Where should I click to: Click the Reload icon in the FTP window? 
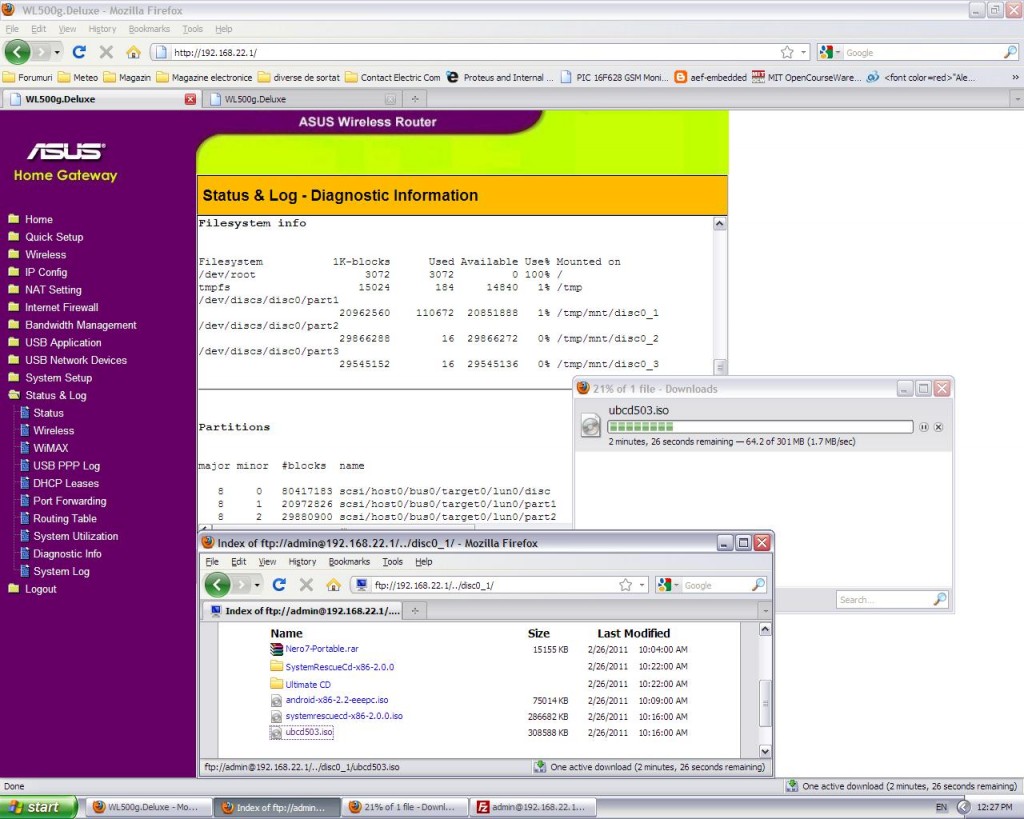click(279, 584)
